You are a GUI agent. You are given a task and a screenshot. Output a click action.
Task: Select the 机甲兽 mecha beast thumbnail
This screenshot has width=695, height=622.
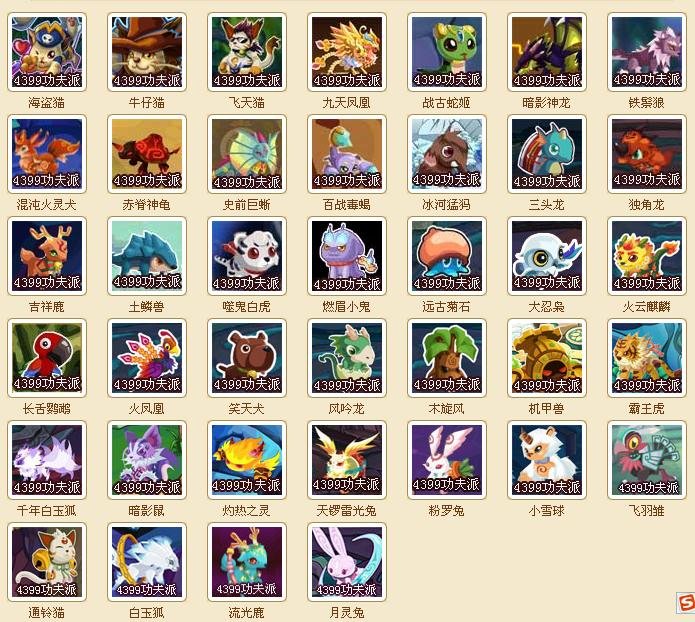[x=547, y=358]
